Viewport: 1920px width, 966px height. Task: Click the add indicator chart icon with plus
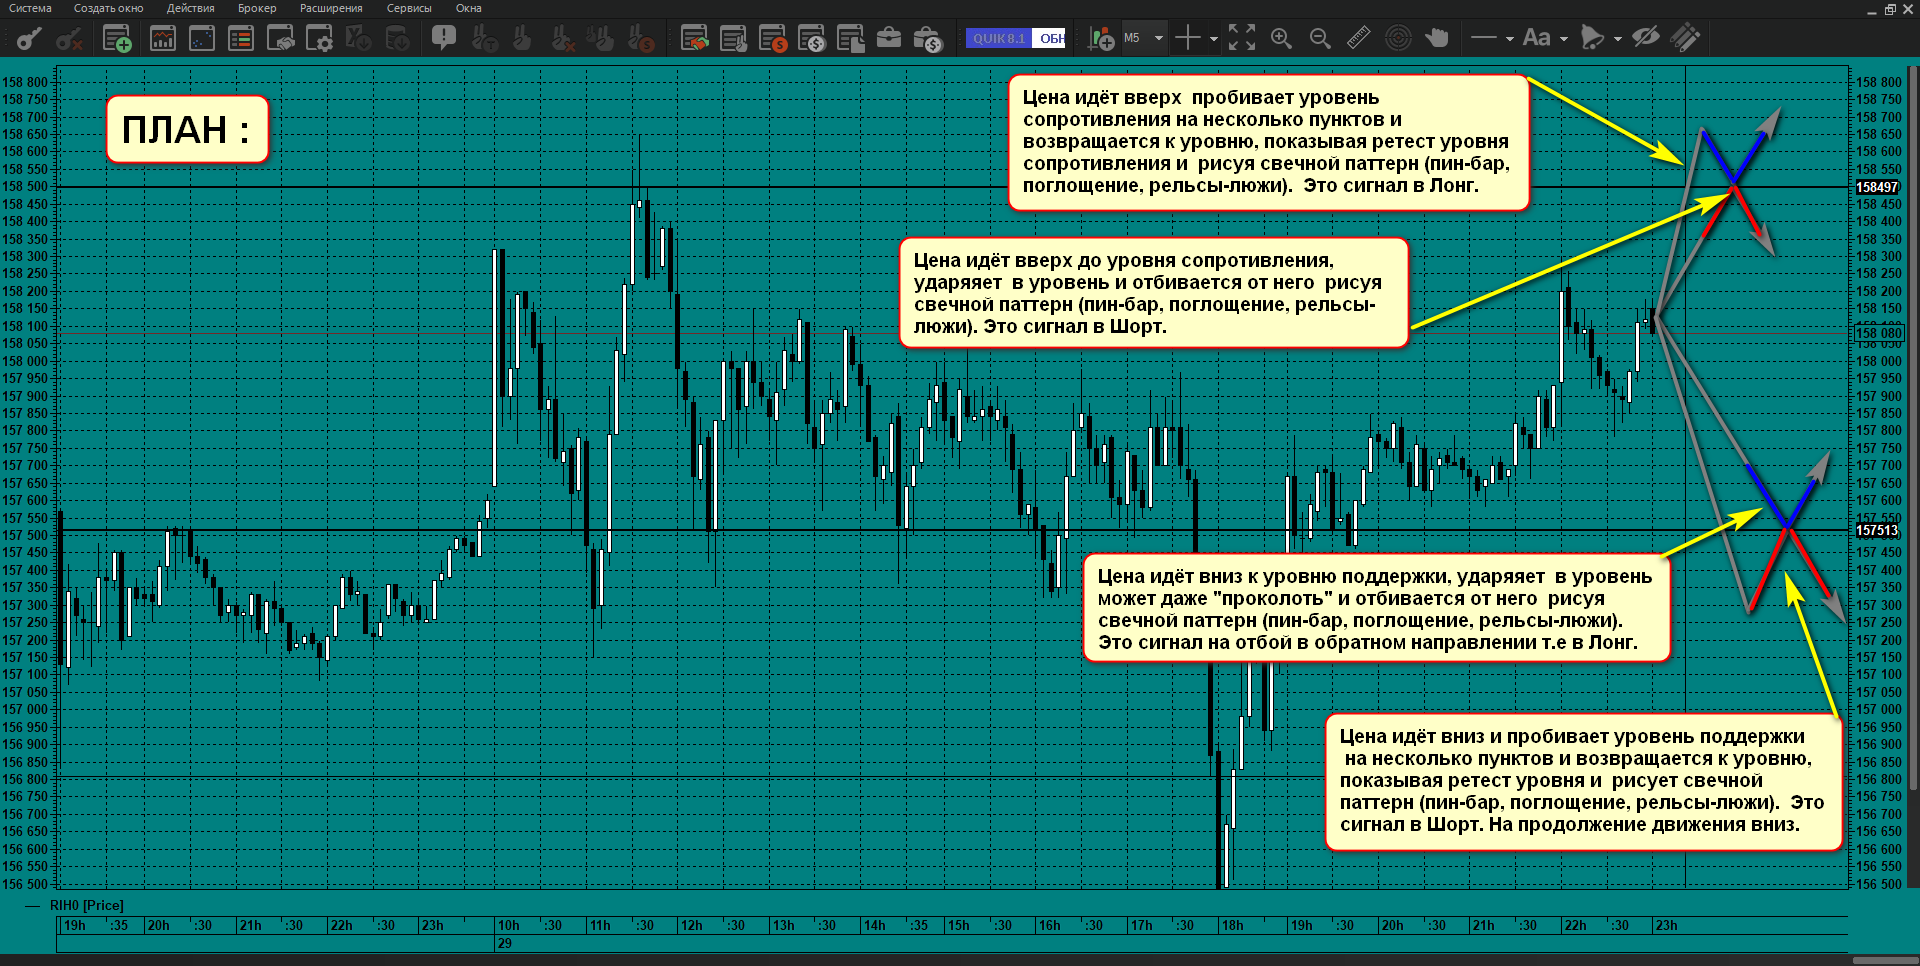(1101, 39)
